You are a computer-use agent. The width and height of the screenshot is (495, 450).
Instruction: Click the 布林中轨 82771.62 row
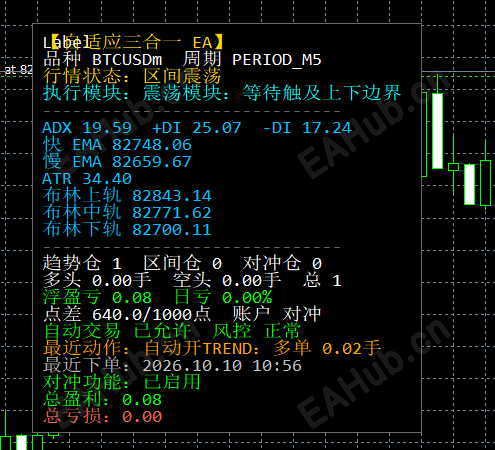[x=127, y=213]
